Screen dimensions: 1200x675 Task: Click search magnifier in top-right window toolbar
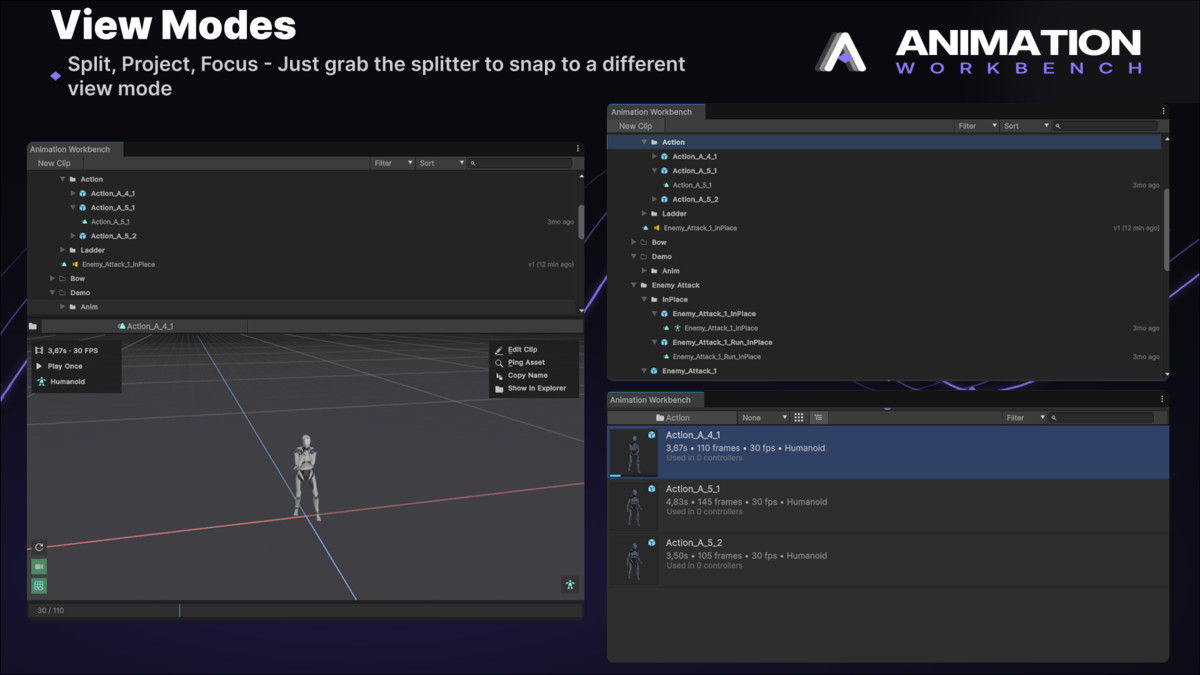(x=1057, y=126)
